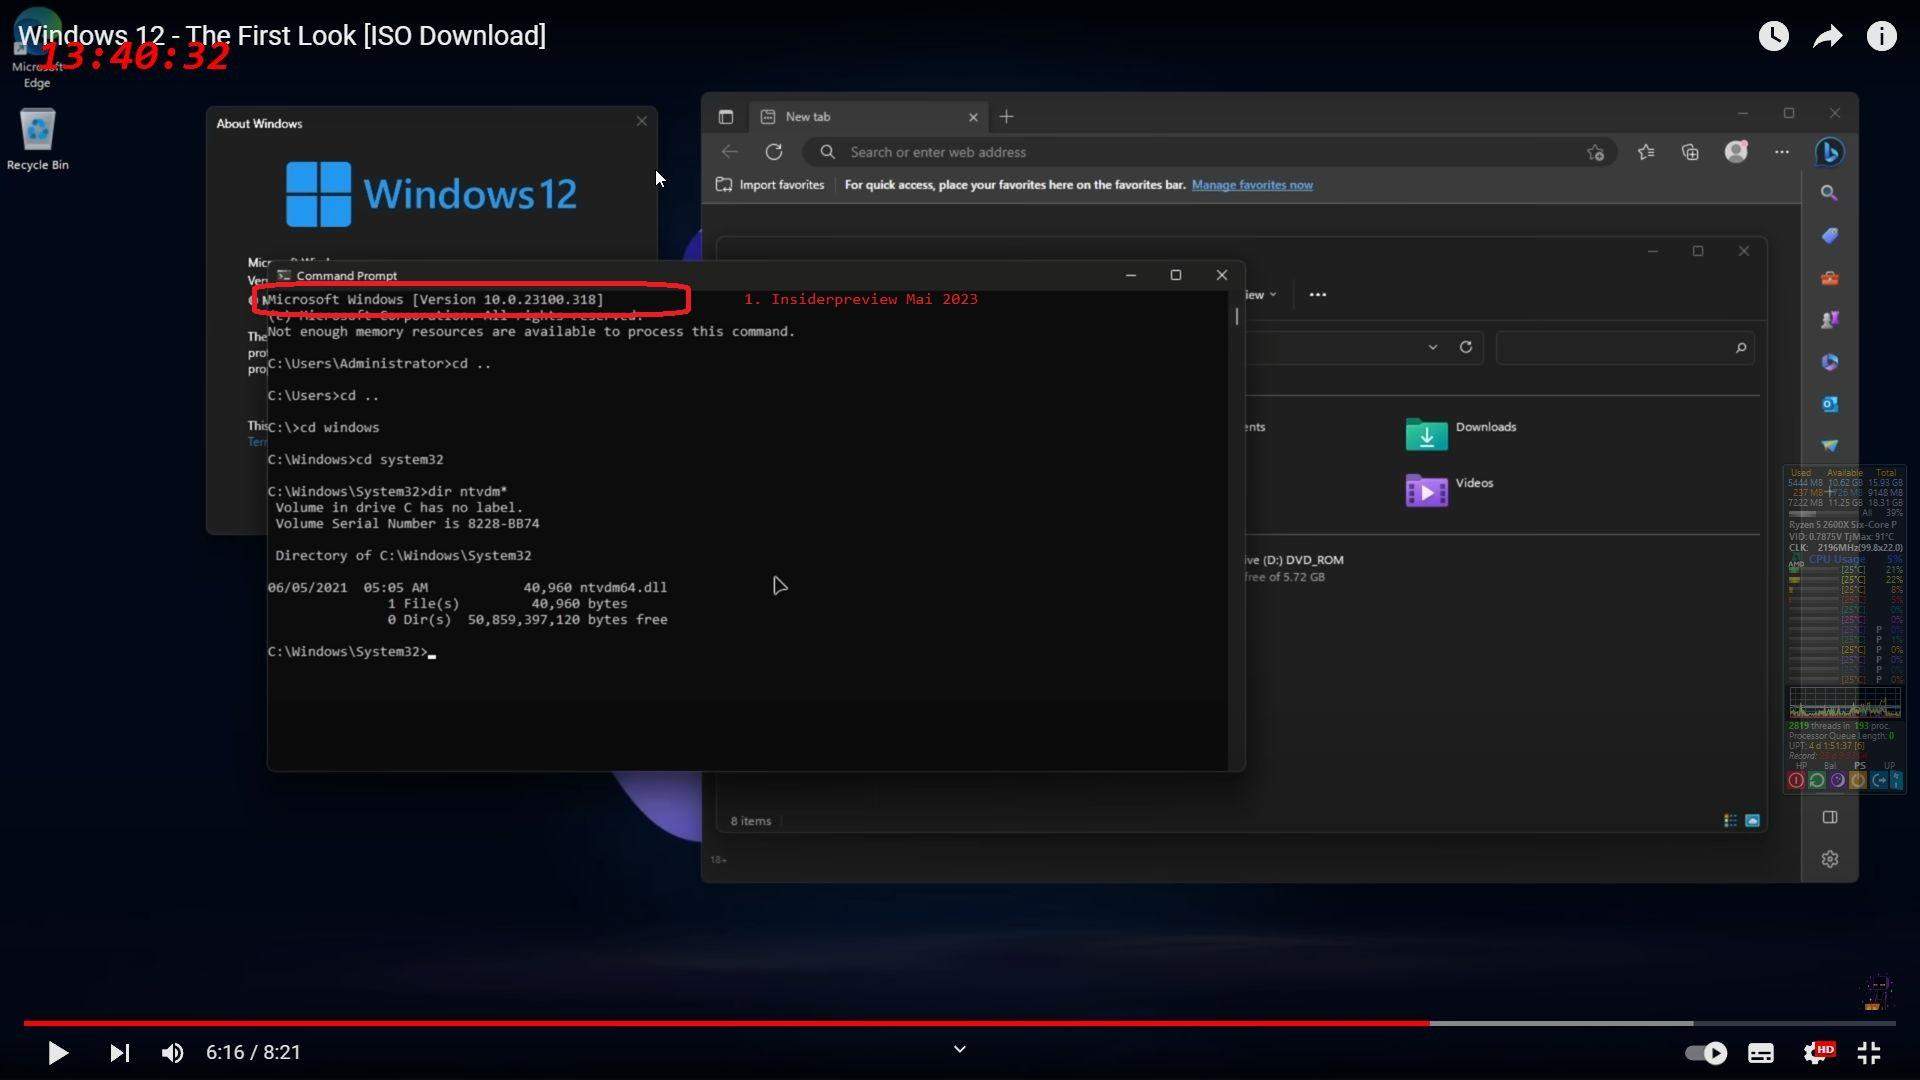The image size is (1920, 1080).
Task: Open the Drop tool in Edge sidebar
Action: click(1831, 446)
